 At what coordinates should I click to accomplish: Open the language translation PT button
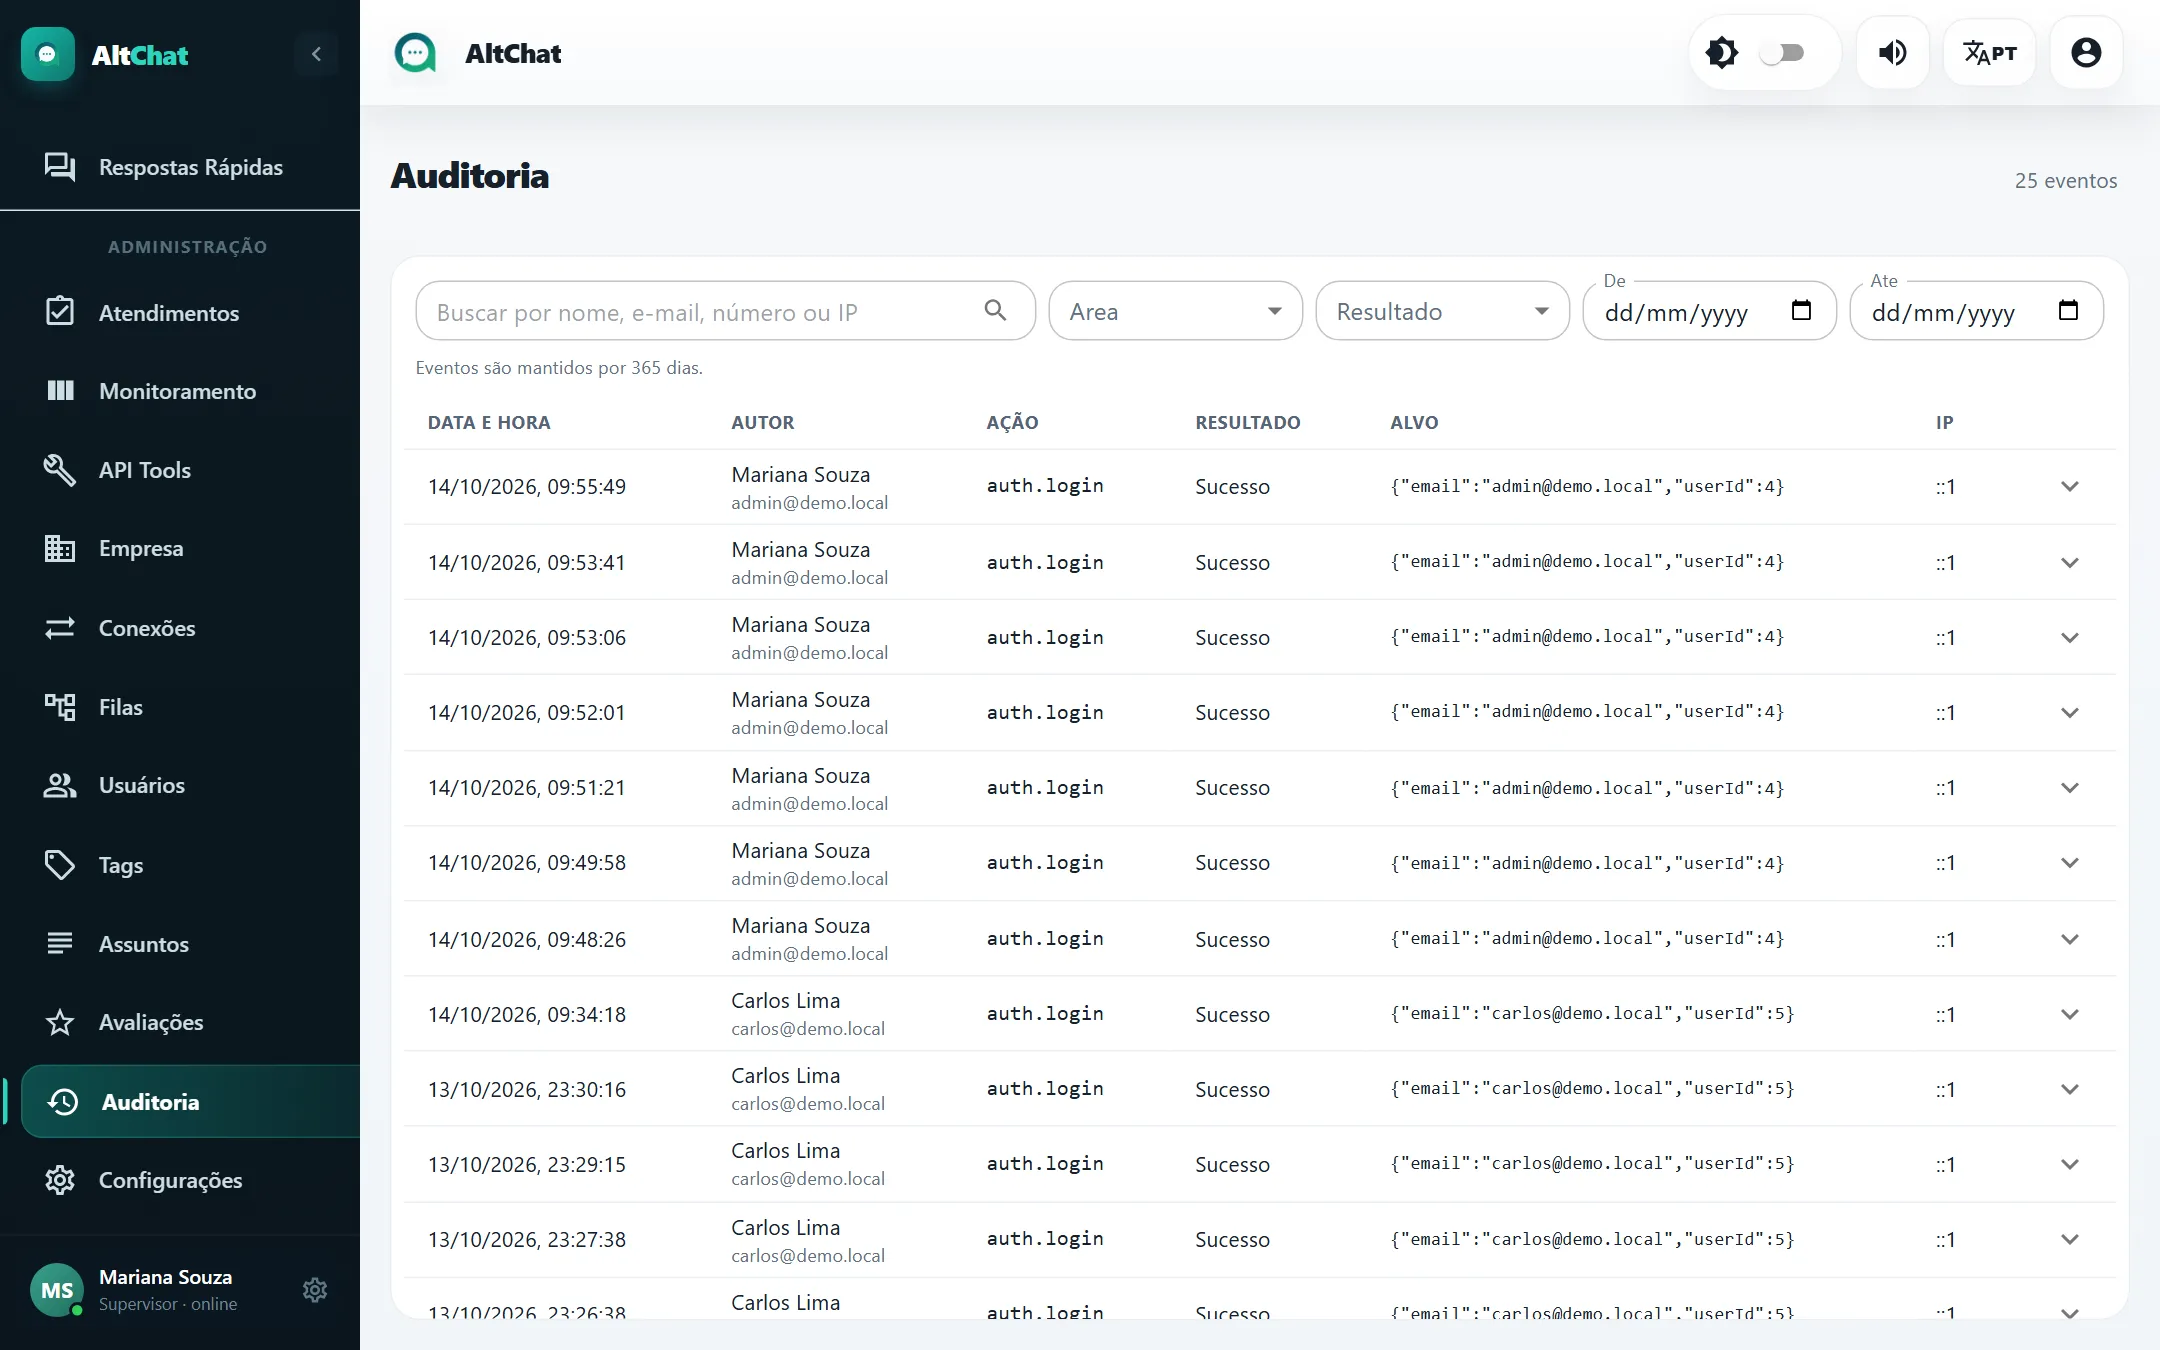pyautogui.click(x=1989, y=53)
